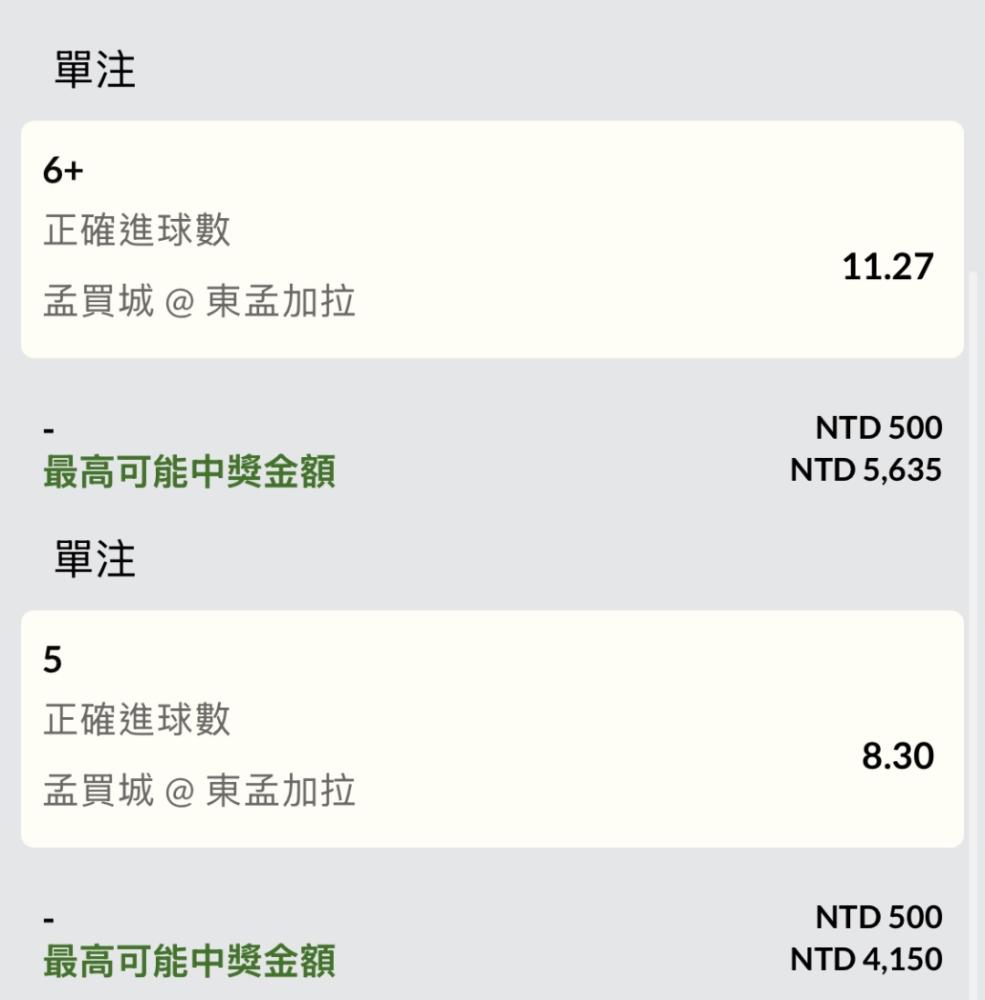Click the vertical scrollbar on right edge

tap(973, 635)
